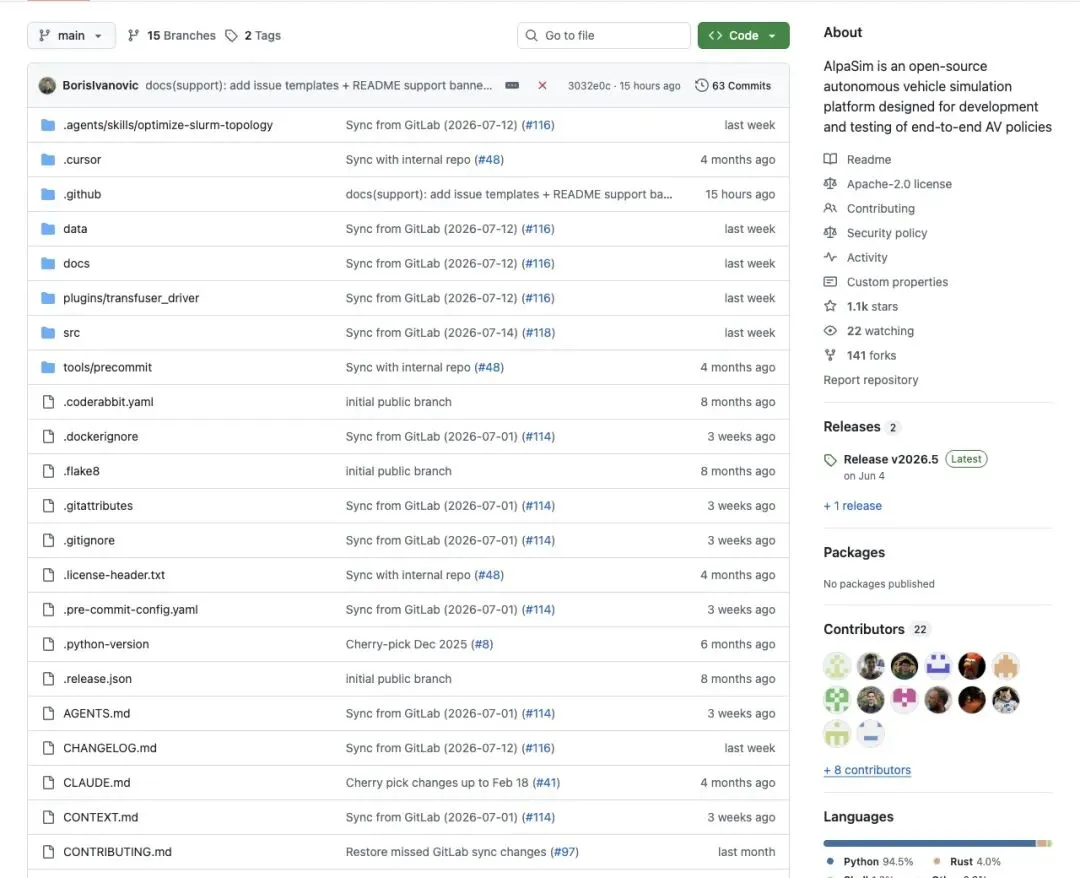Open the .agents/skills/optimize-slurm-topology folder

pos(168,125)
